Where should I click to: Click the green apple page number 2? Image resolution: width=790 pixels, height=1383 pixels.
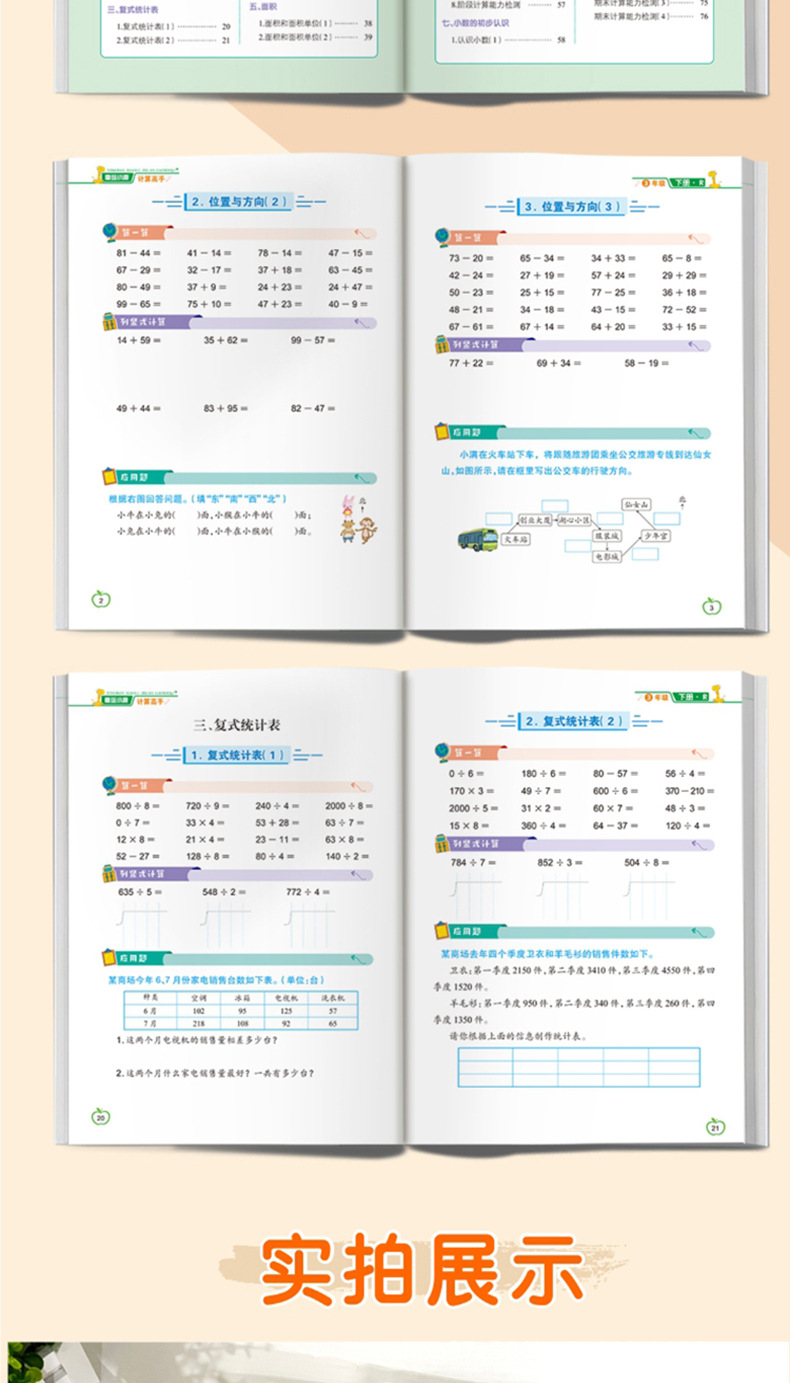101,600
